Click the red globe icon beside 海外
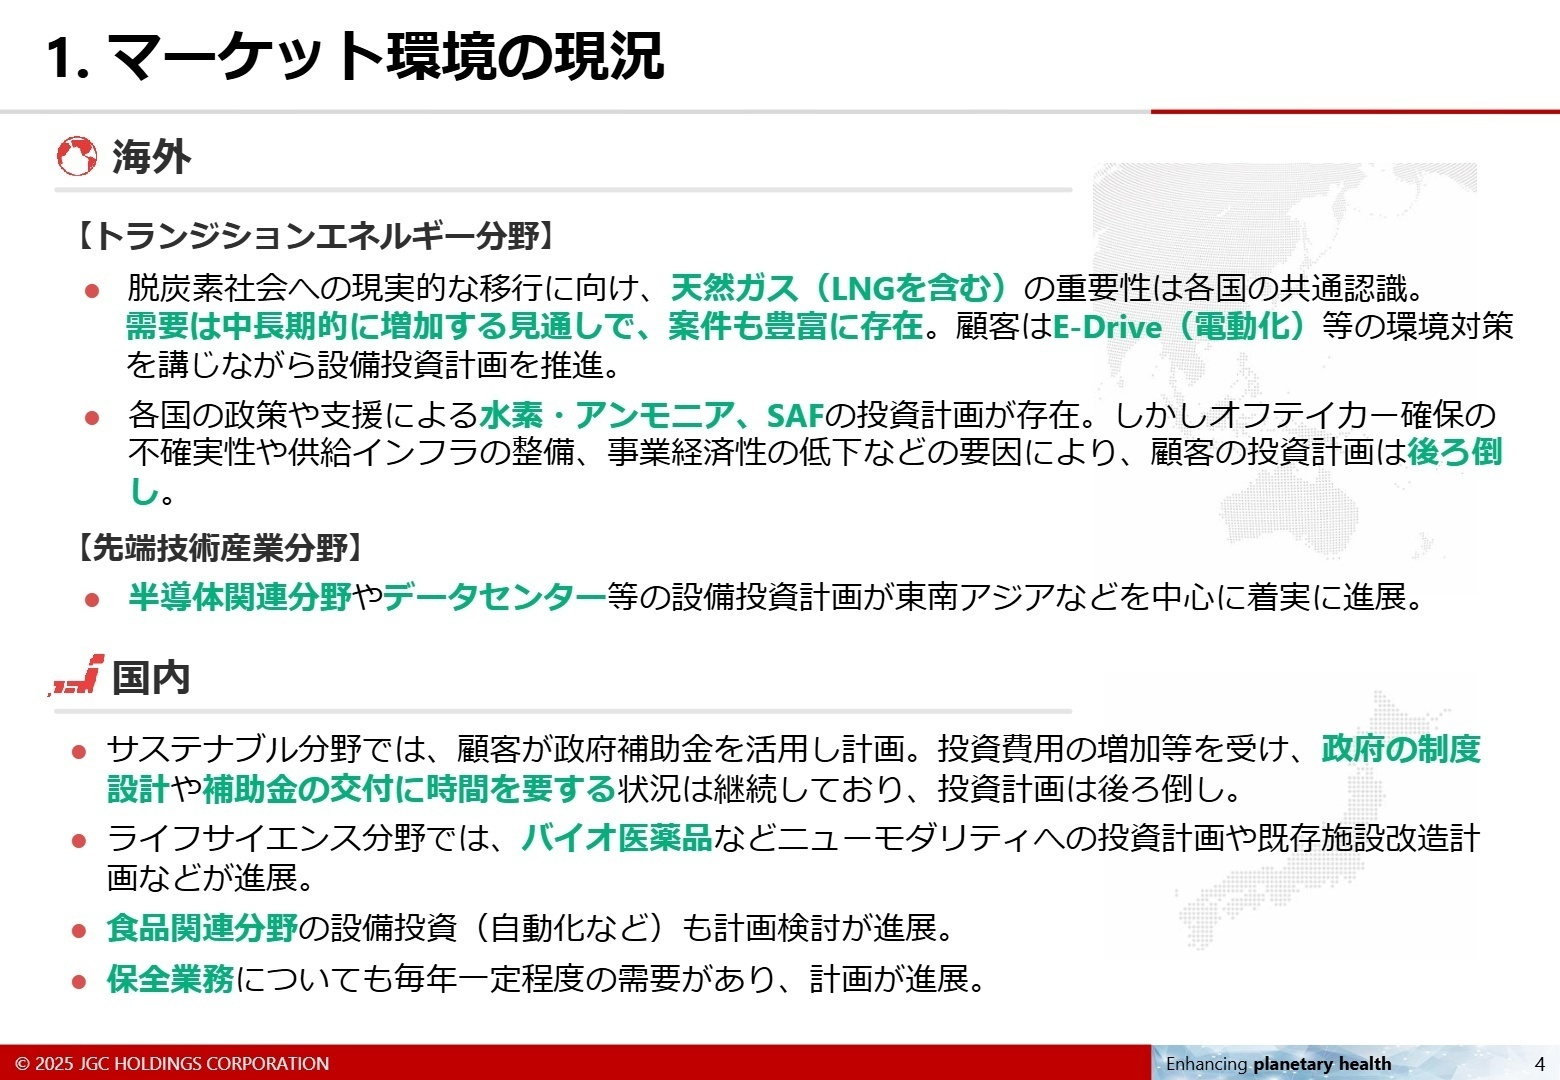The image size is (1560, 1080). [x=76, y=158]
